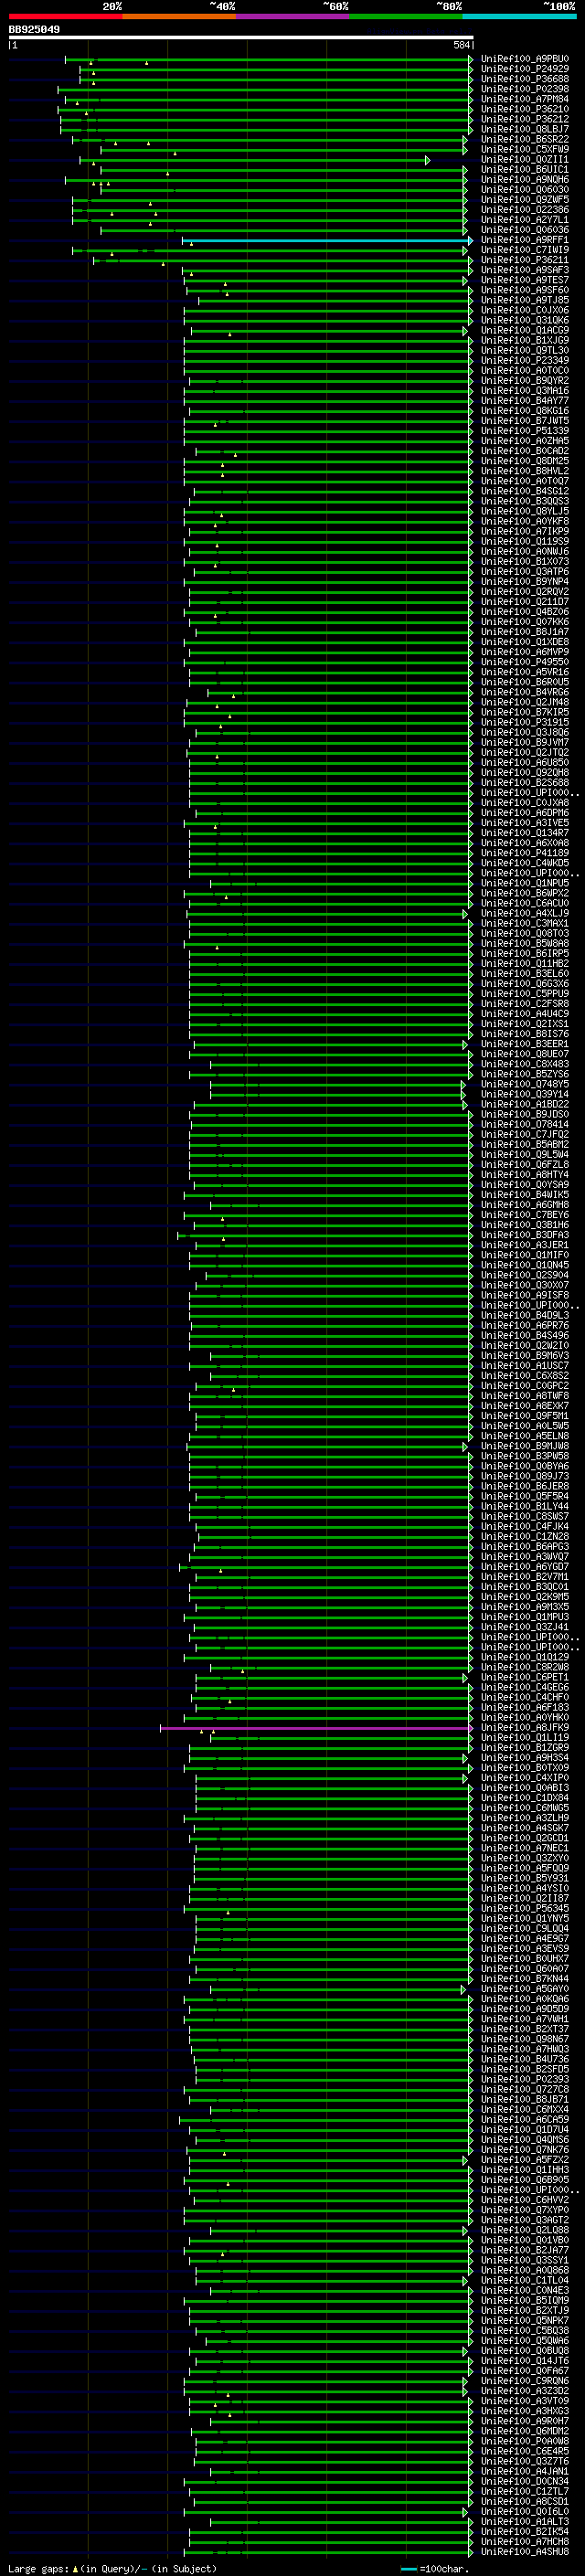This screenshot has width=585, height=2576.
Task: Click the purple alignment bar of A8JFK9
Action: [316, 1728]
